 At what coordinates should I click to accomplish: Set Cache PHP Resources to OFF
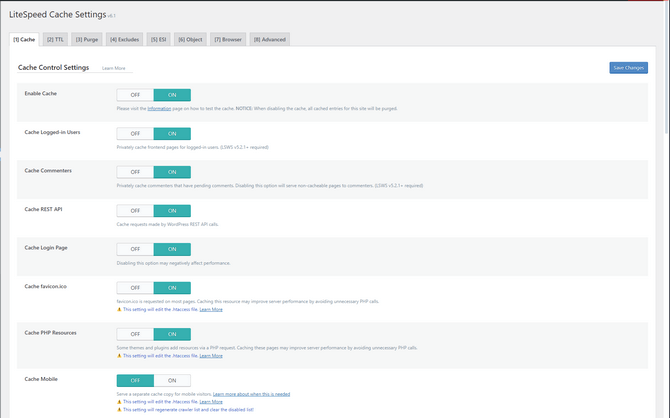tap(135, 334)
